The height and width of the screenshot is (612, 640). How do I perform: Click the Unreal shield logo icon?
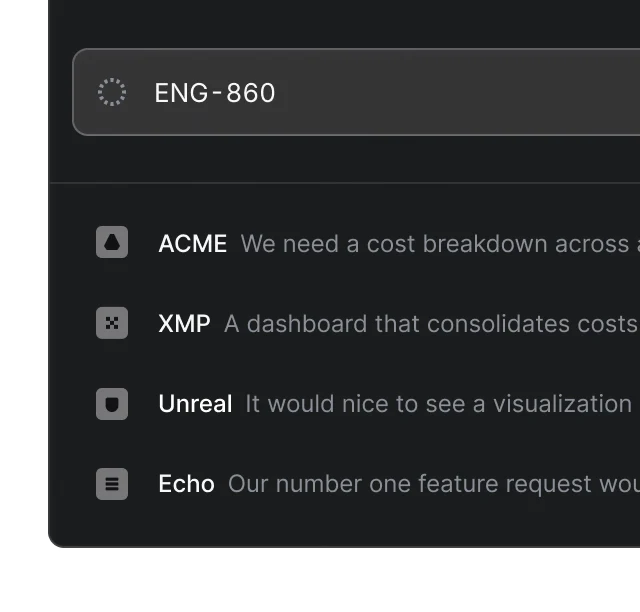tap(112, 403)
